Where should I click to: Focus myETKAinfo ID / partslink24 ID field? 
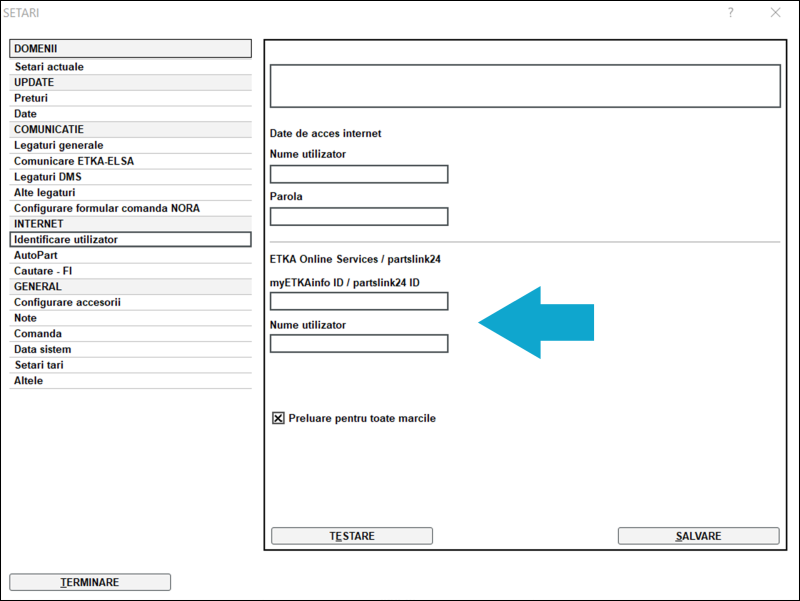[359, 302]
